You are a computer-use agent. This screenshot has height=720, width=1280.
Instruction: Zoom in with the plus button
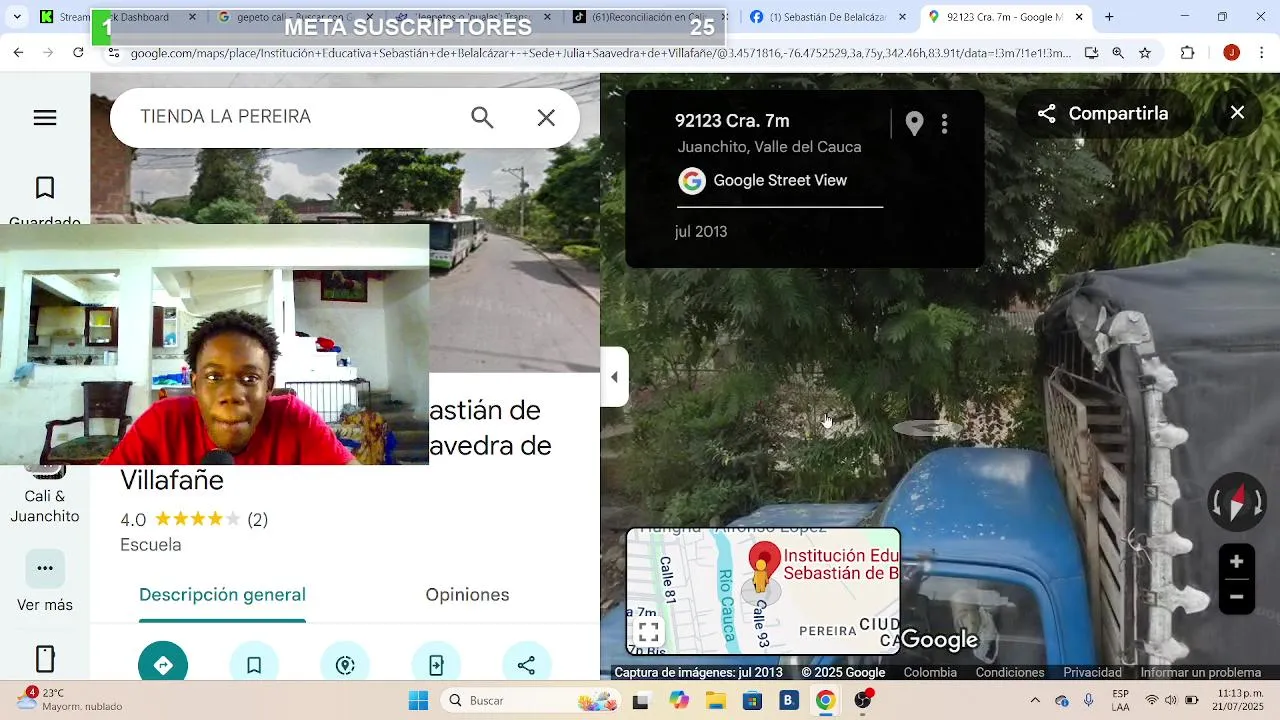[1237, 562]
